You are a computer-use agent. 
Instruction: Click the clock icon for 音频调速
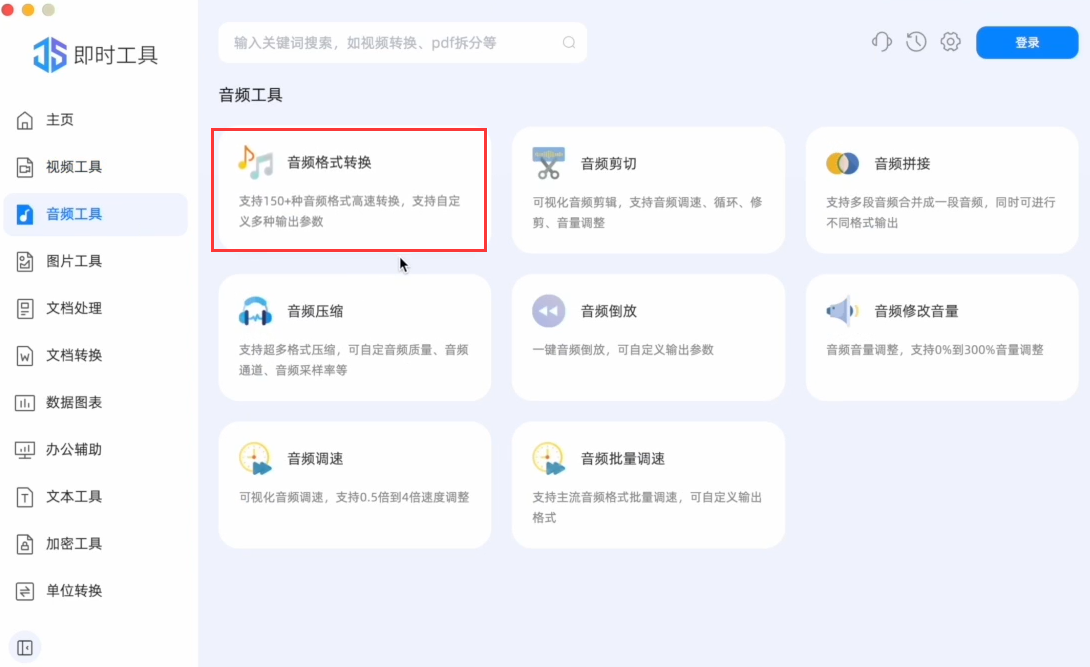click(255, 459)
